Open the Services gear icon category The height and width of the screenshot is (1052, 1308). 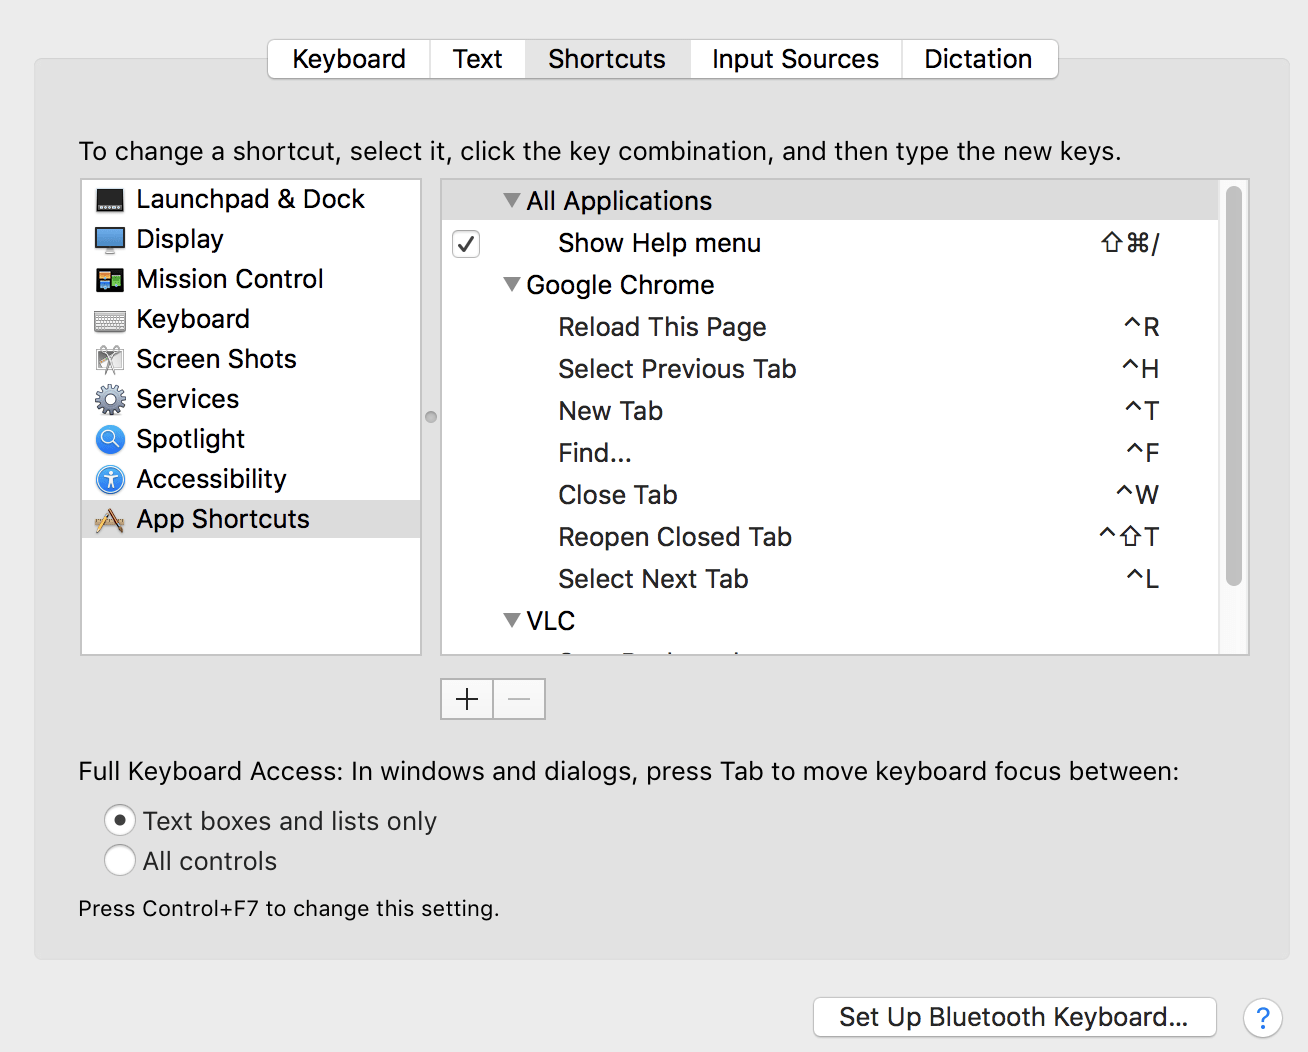pos(110,400)
